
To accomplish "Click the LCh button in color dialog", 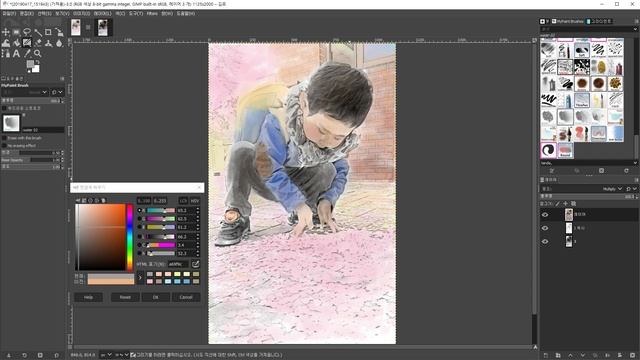I will (183, 200).
